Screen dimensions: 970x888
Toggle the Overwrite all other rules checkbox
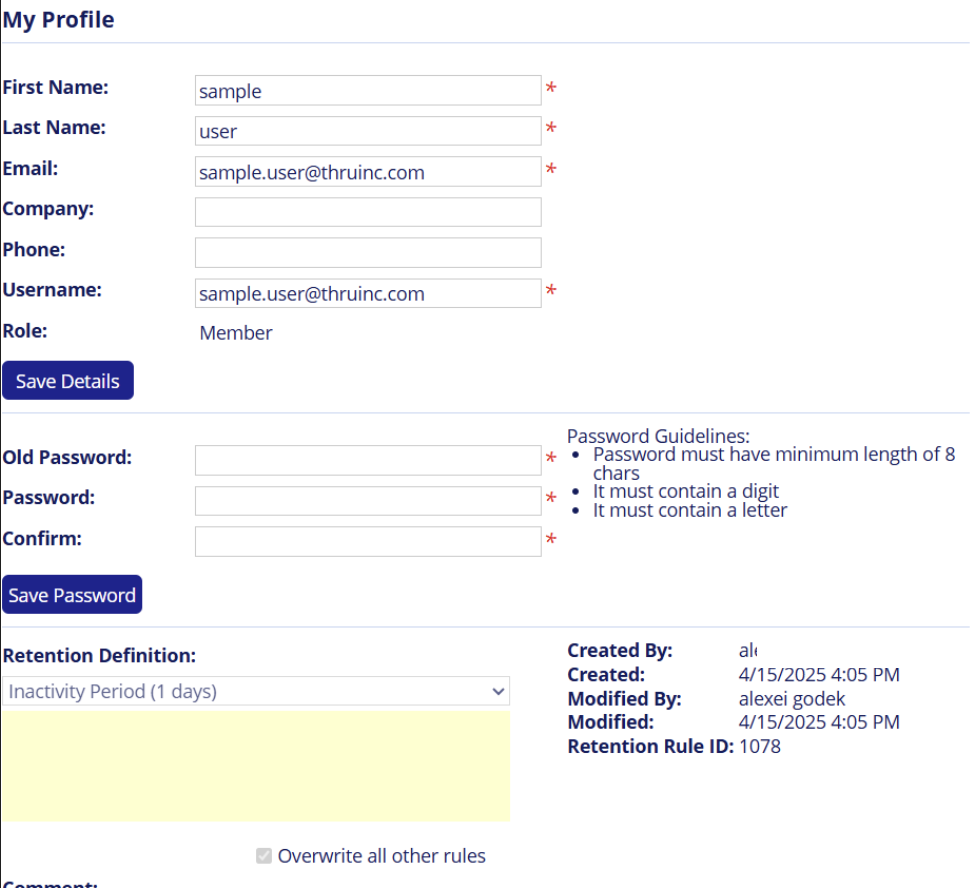264,856
